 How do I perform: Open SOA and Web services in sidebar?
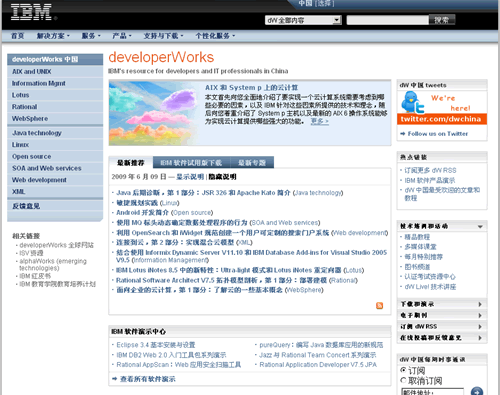(x=55, y=168)
